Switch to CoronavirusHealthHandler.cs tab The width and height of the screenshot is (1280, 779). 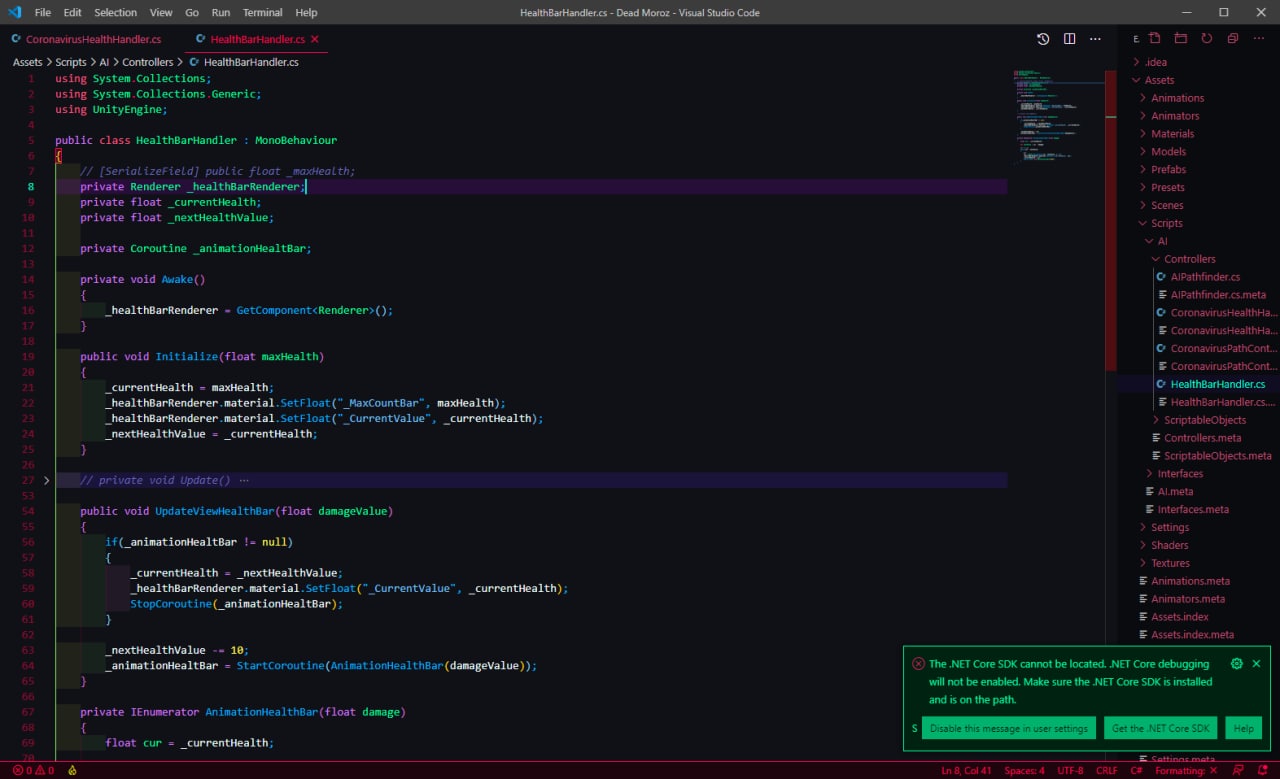(92, 39)
